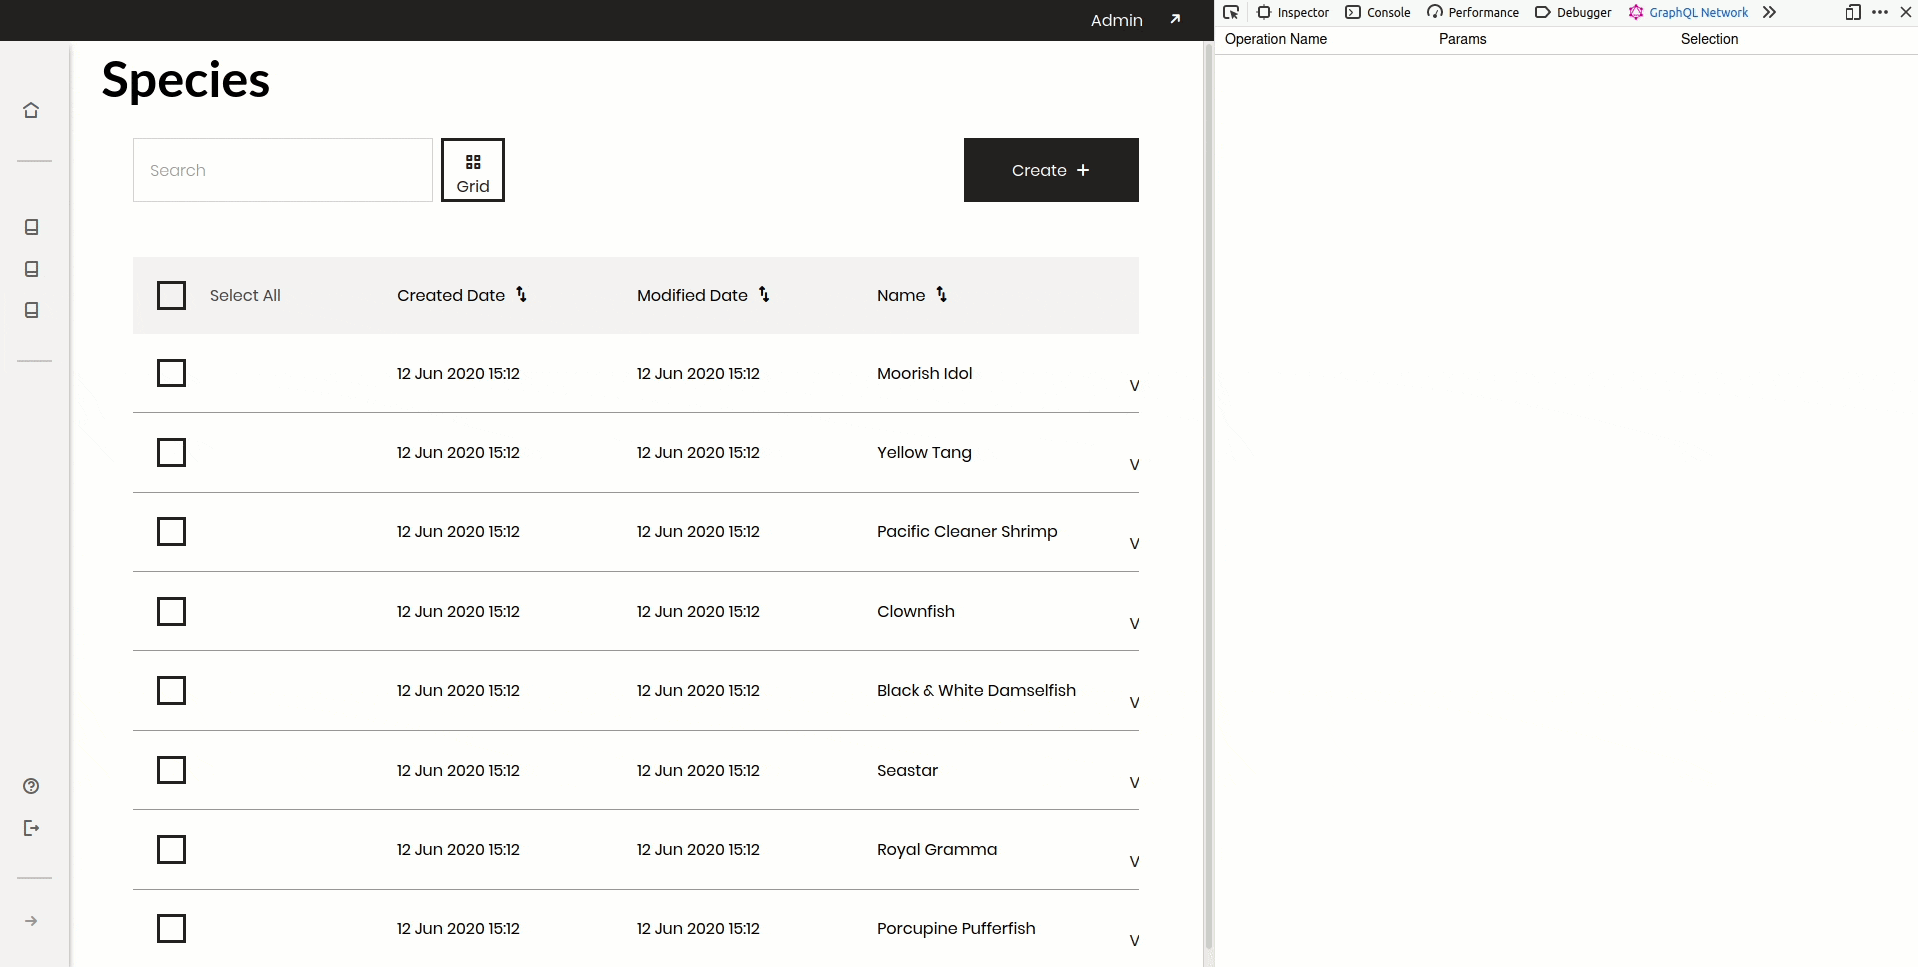Click the Create button
The image size is (1918, 967).
pyautogui.click(x=1050, y=170)
